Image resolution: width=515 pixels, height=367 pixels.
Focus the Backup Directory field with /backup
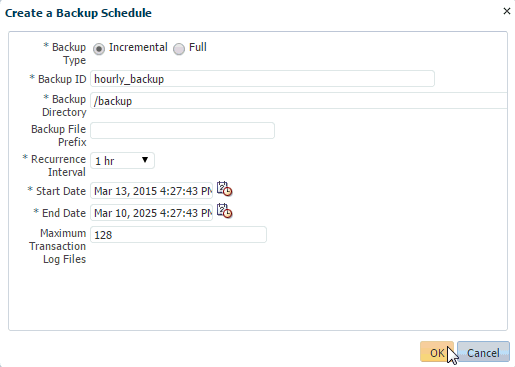pos(299,101)
